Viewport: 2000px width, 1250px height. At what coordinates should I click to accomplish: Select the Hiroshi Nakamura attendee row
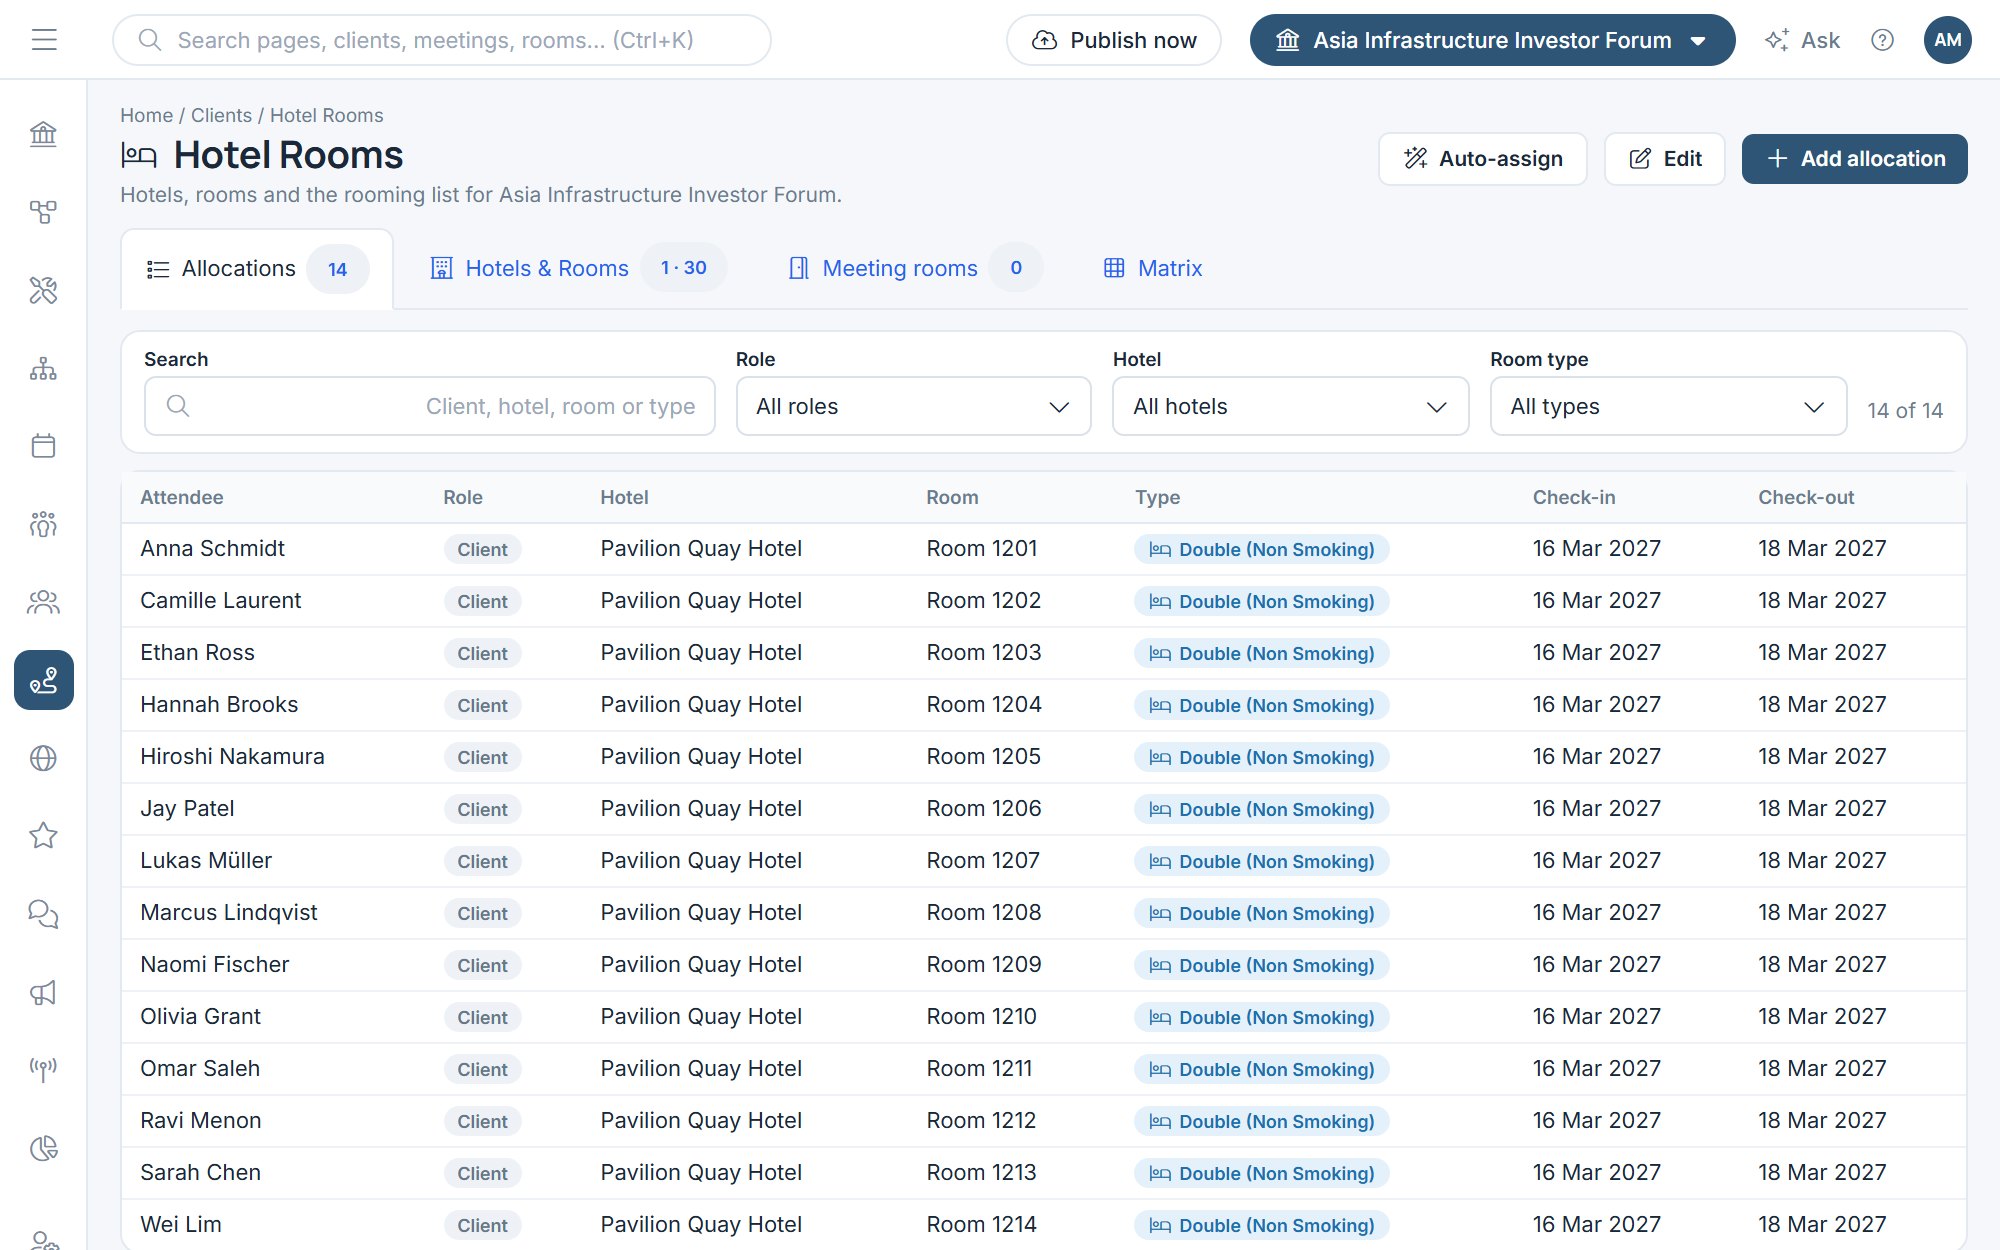[1044, 757]
